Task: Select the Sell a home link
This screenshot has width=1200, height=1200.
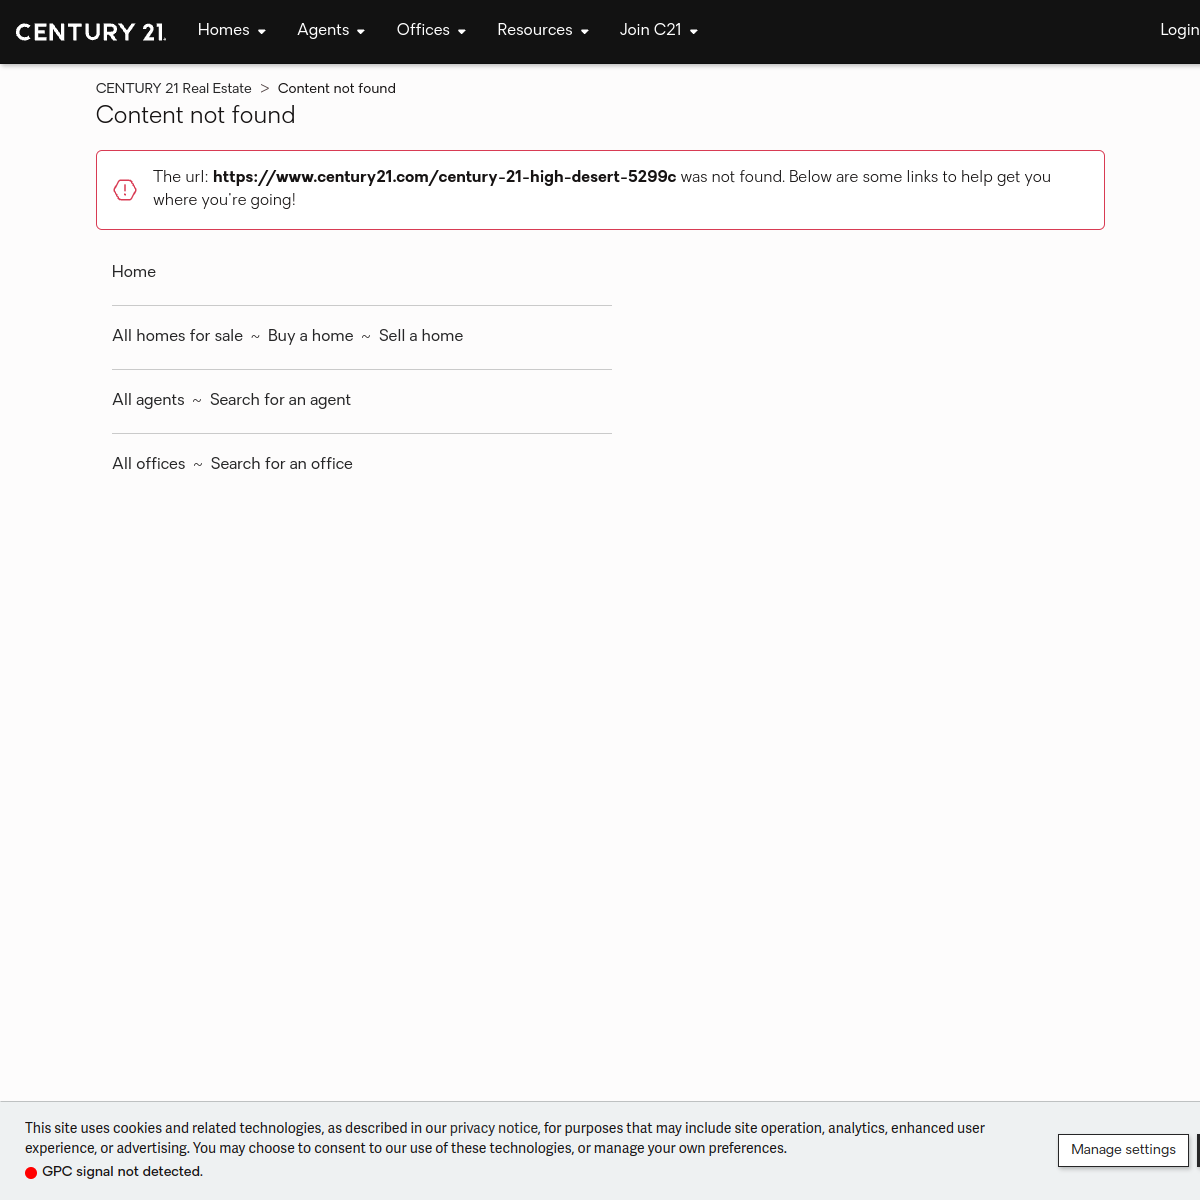Action: pyautogui.click(x=421, y=336)
